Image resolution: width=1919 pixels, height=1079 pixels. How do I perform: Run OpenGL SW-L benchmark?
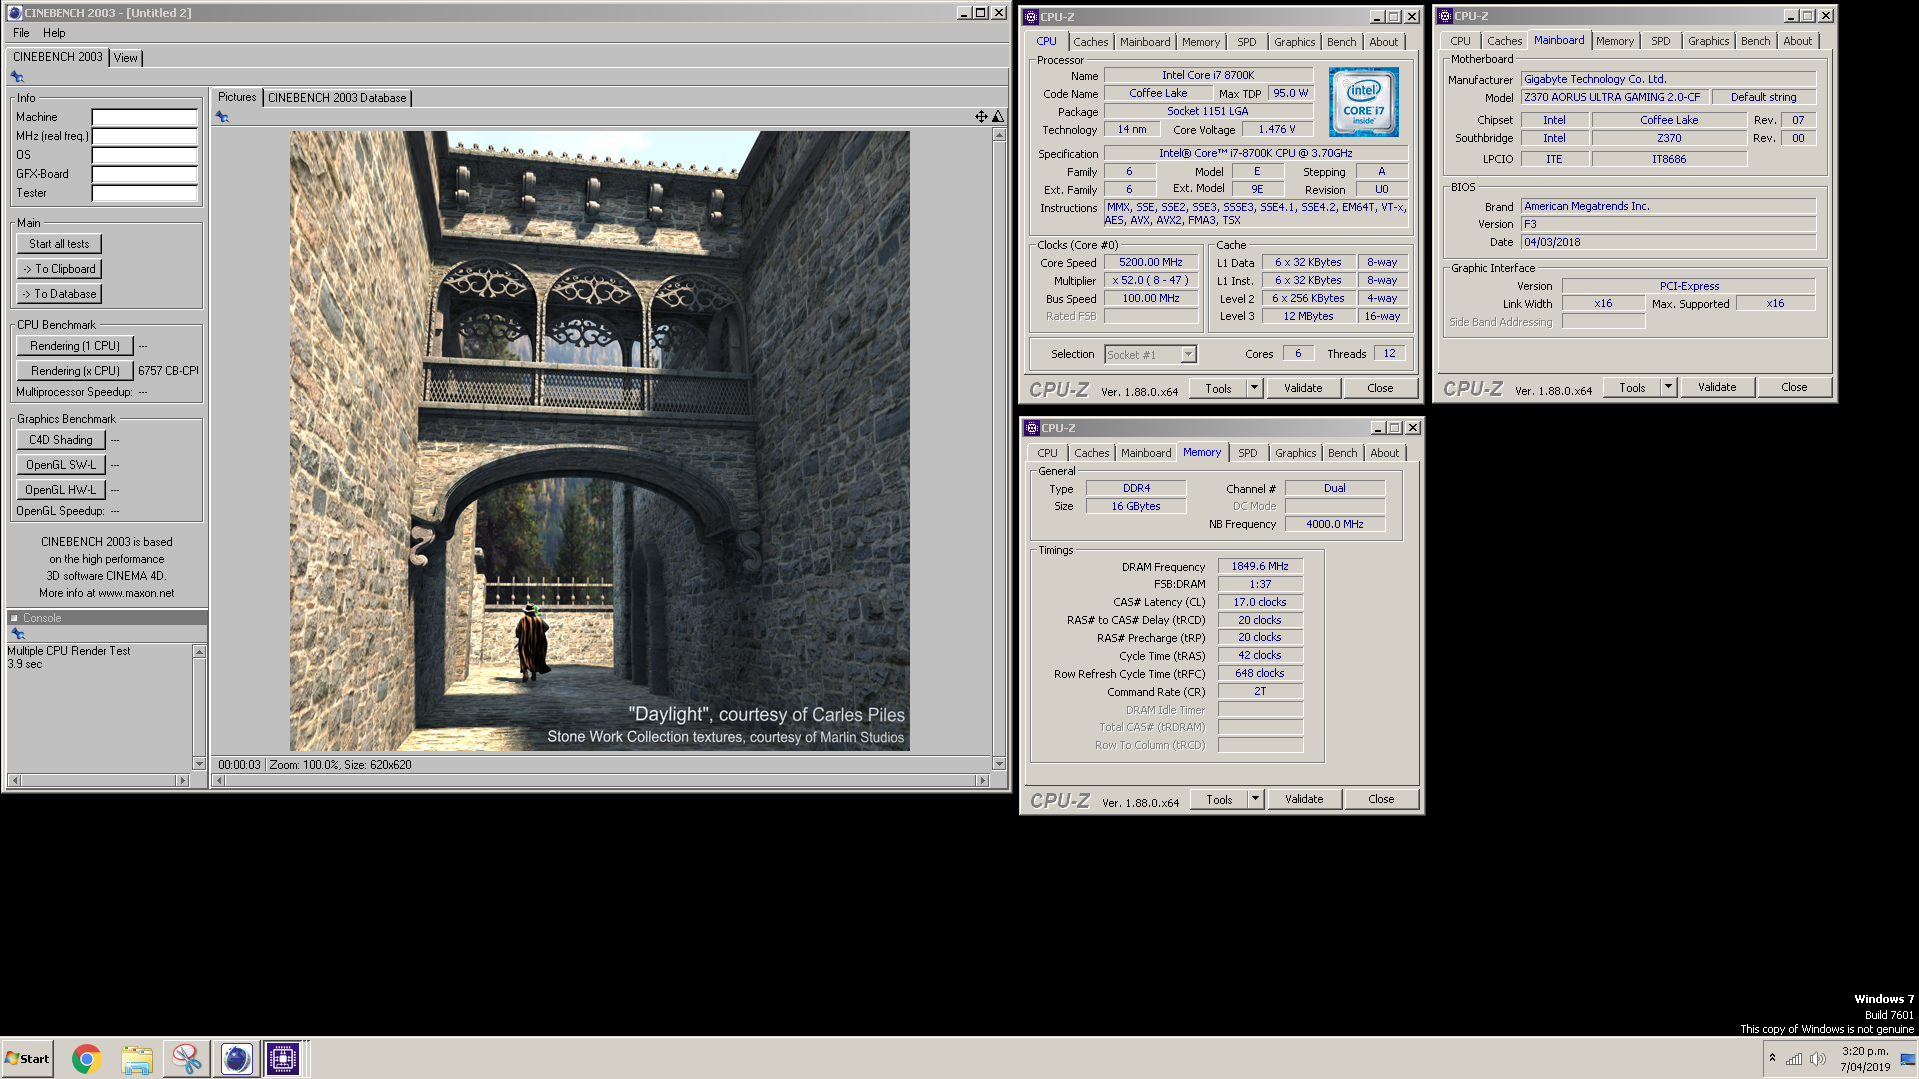pos(60,465)
